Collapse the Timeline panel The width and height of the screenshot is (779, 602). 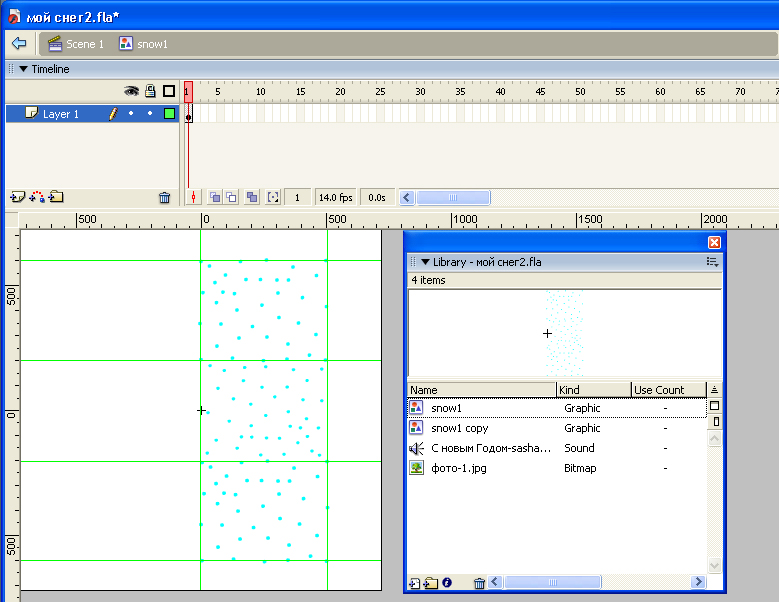(23, 69)
